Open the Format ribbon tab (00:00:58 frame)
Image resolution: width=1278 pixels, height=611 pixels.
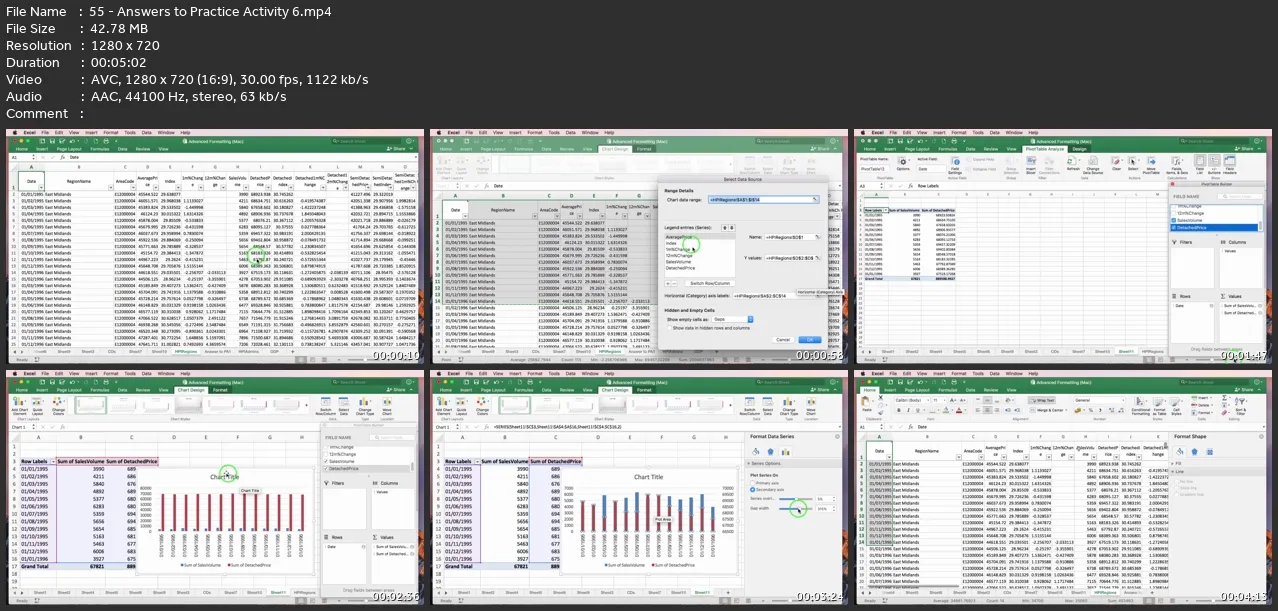tap(644, 149)
